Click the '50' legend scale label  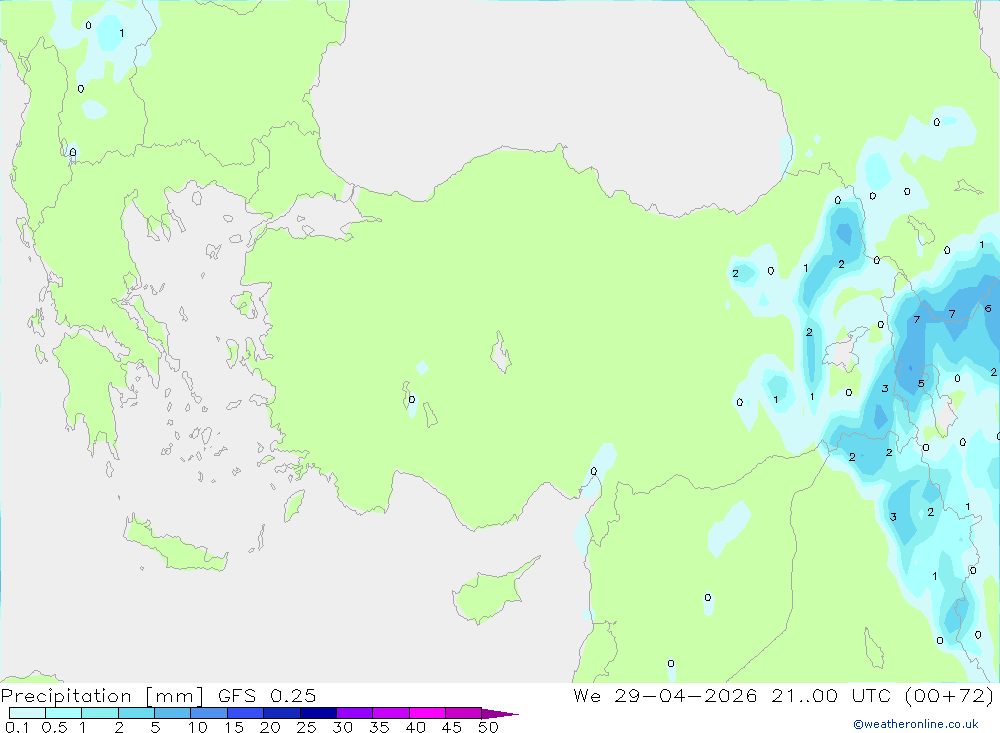pyautogui.click(x=488, y=727)
